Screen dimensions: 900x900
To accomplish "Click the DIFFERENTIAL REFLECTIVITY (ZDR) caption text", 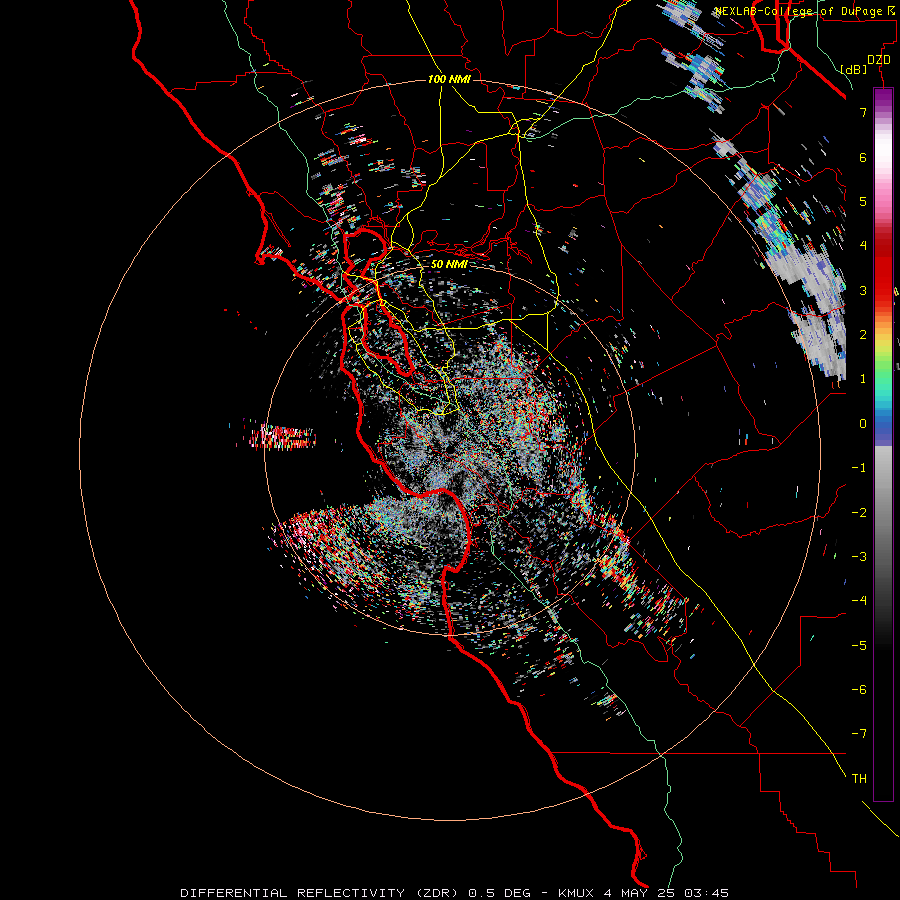I will pyautogui.click(x=321, y=893).
